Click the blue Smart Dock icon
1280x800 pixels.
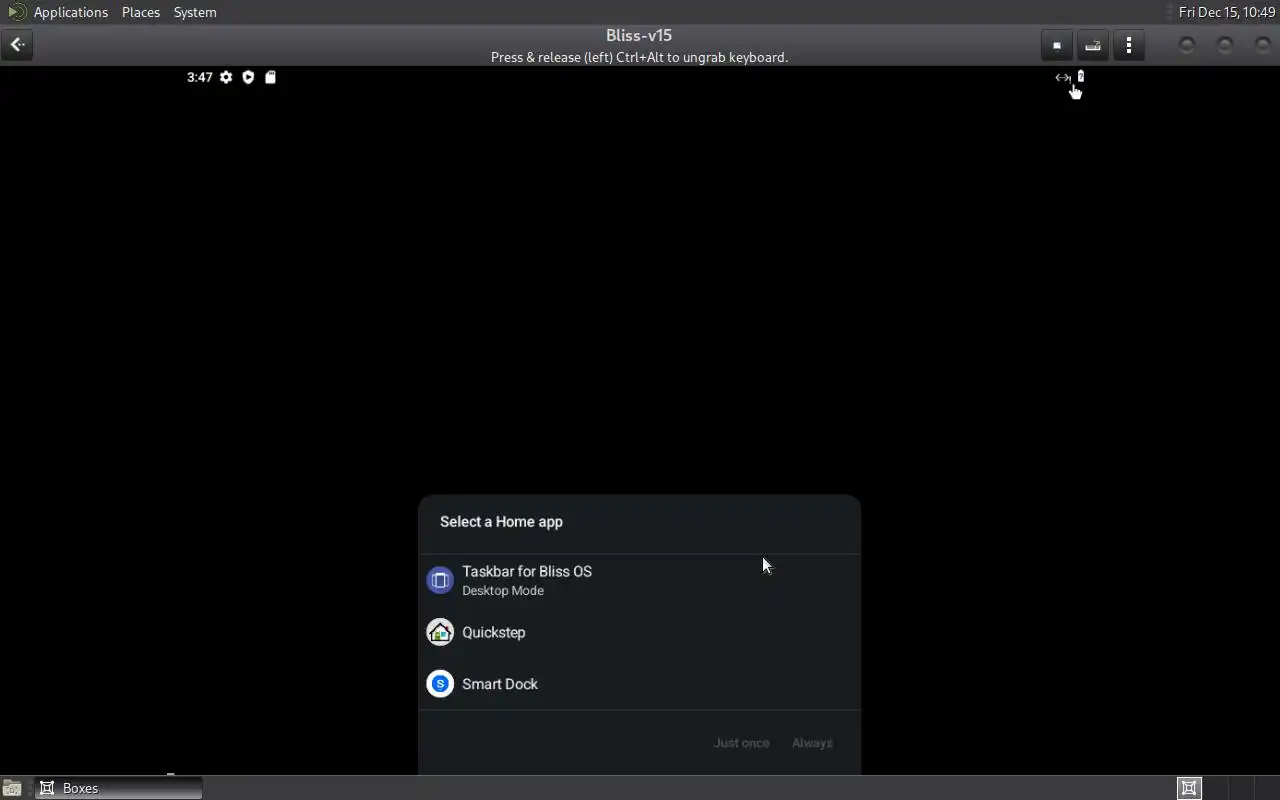click(440, 684)
